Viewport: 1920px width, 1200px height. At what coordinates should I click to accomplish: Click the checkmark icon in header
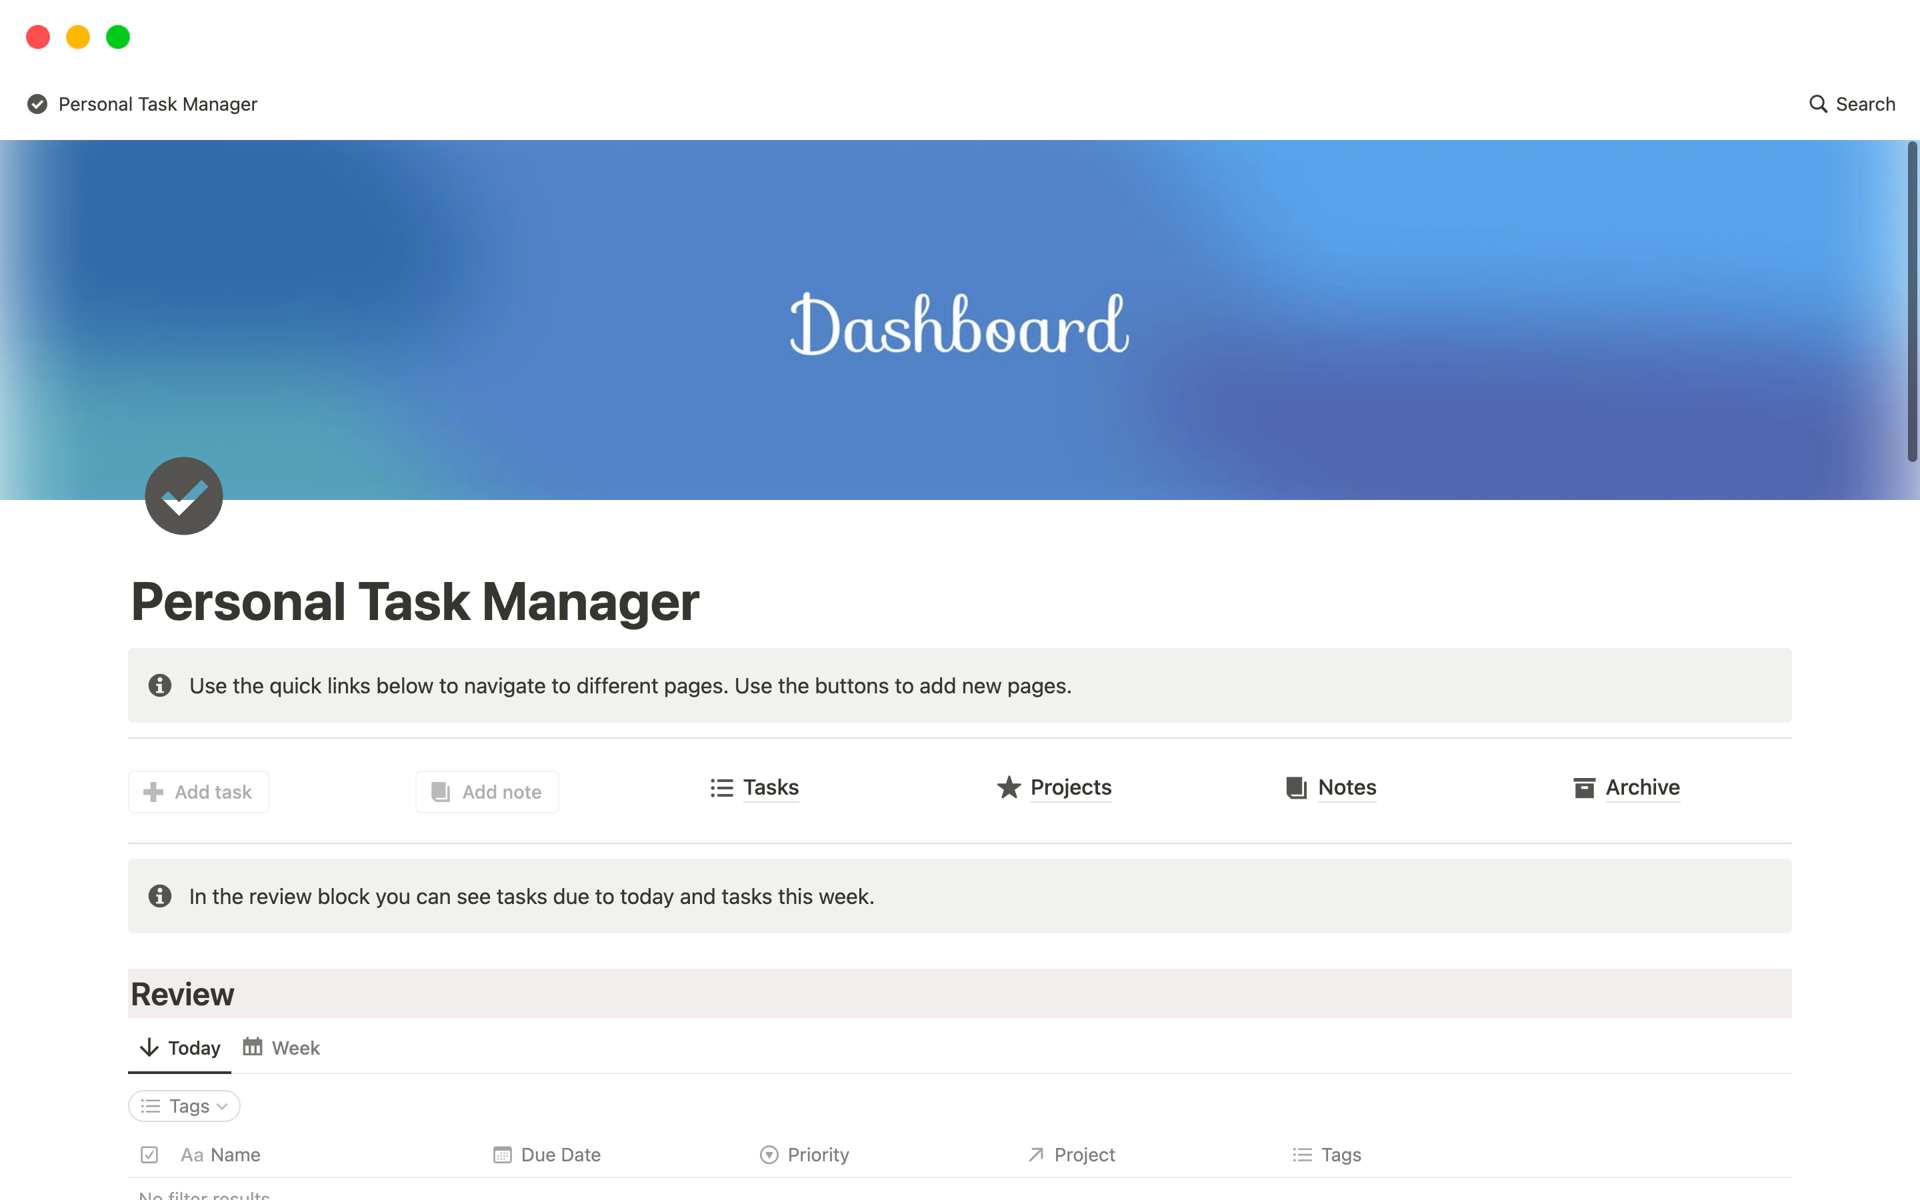pyautogui.click(x=35, y=104)
